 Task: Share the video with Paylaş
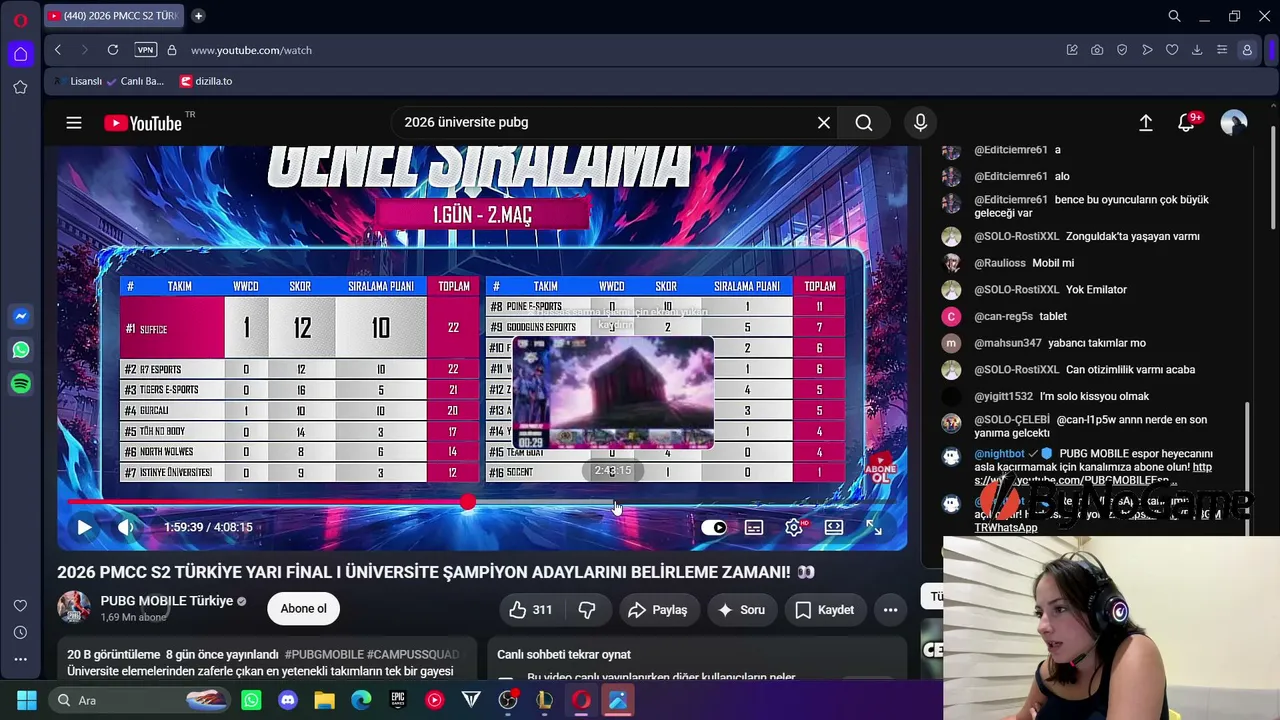pos(658,609)
